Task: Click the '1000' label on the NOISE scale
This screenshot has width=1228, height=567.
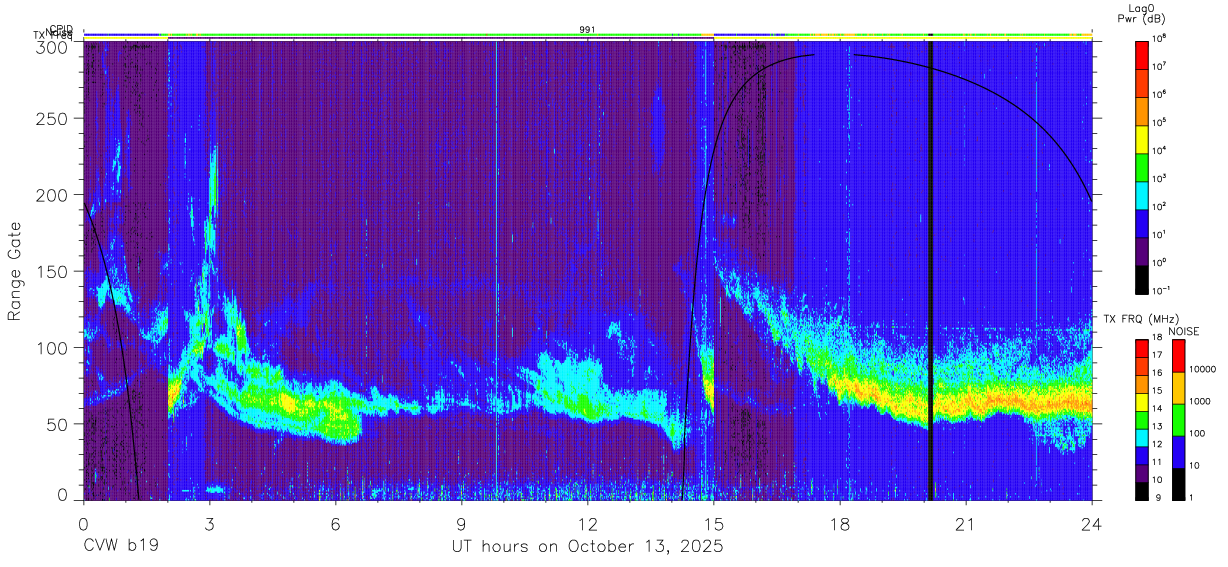Action: [x=1201, y=400]
